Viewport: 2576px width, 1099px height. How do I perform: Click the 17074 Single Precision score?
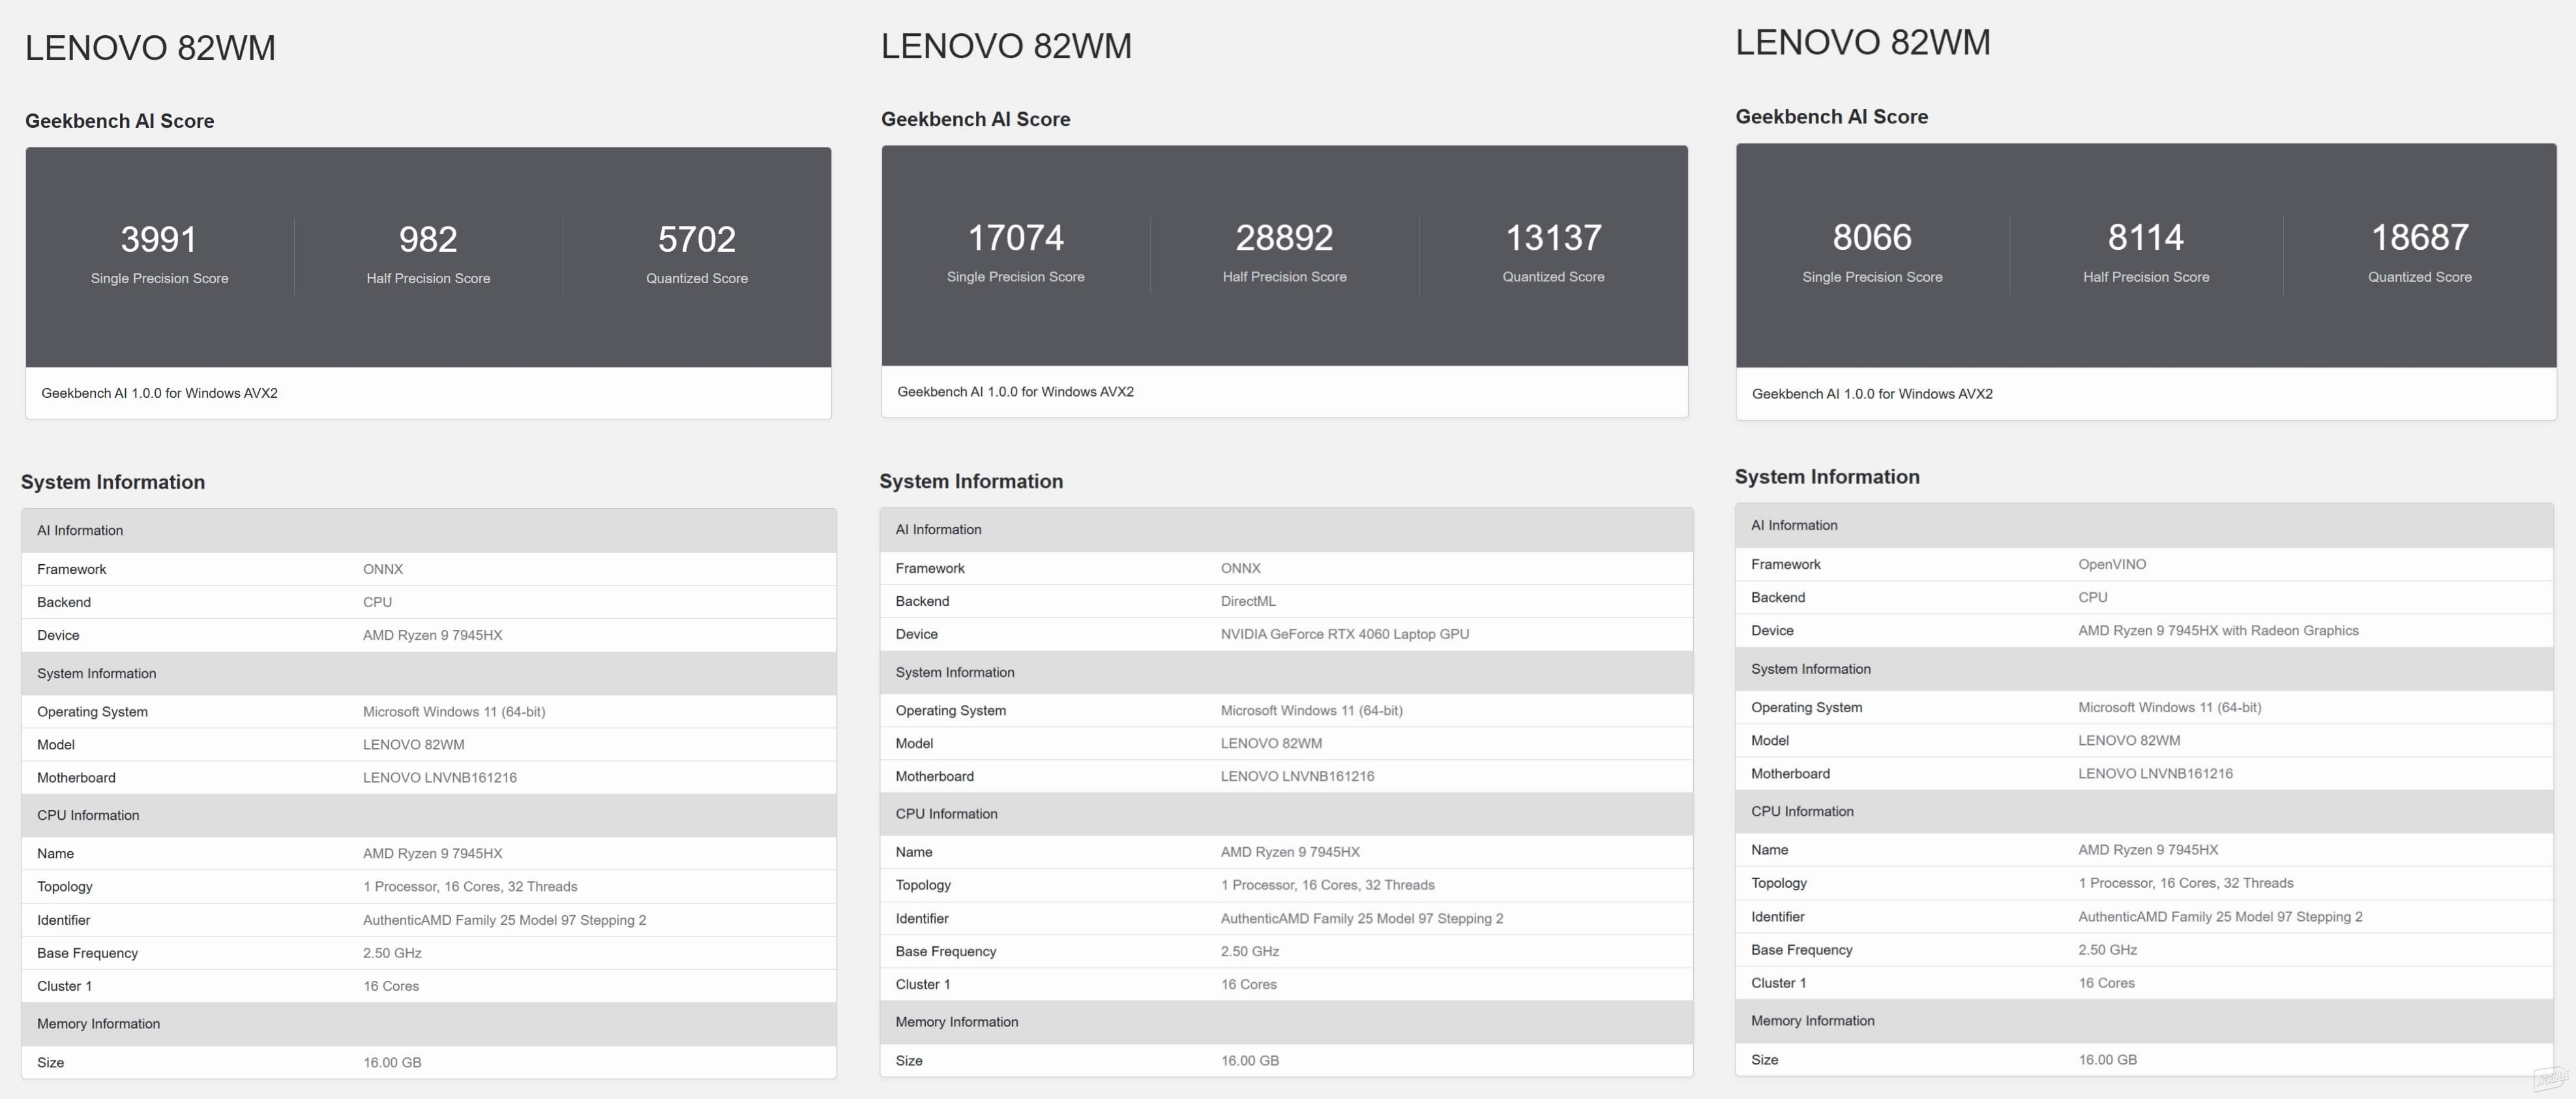(x=1015, y=237)
